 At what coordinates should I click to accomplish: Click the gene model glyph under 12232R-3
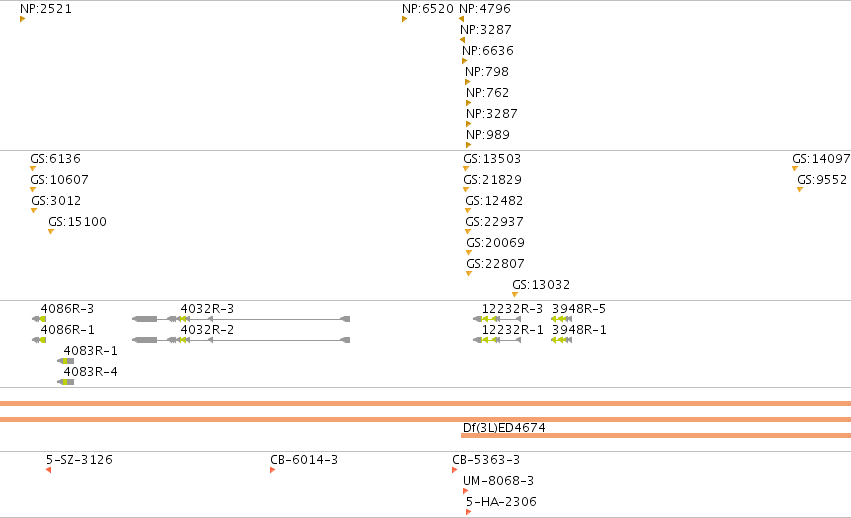click(497, 319)
